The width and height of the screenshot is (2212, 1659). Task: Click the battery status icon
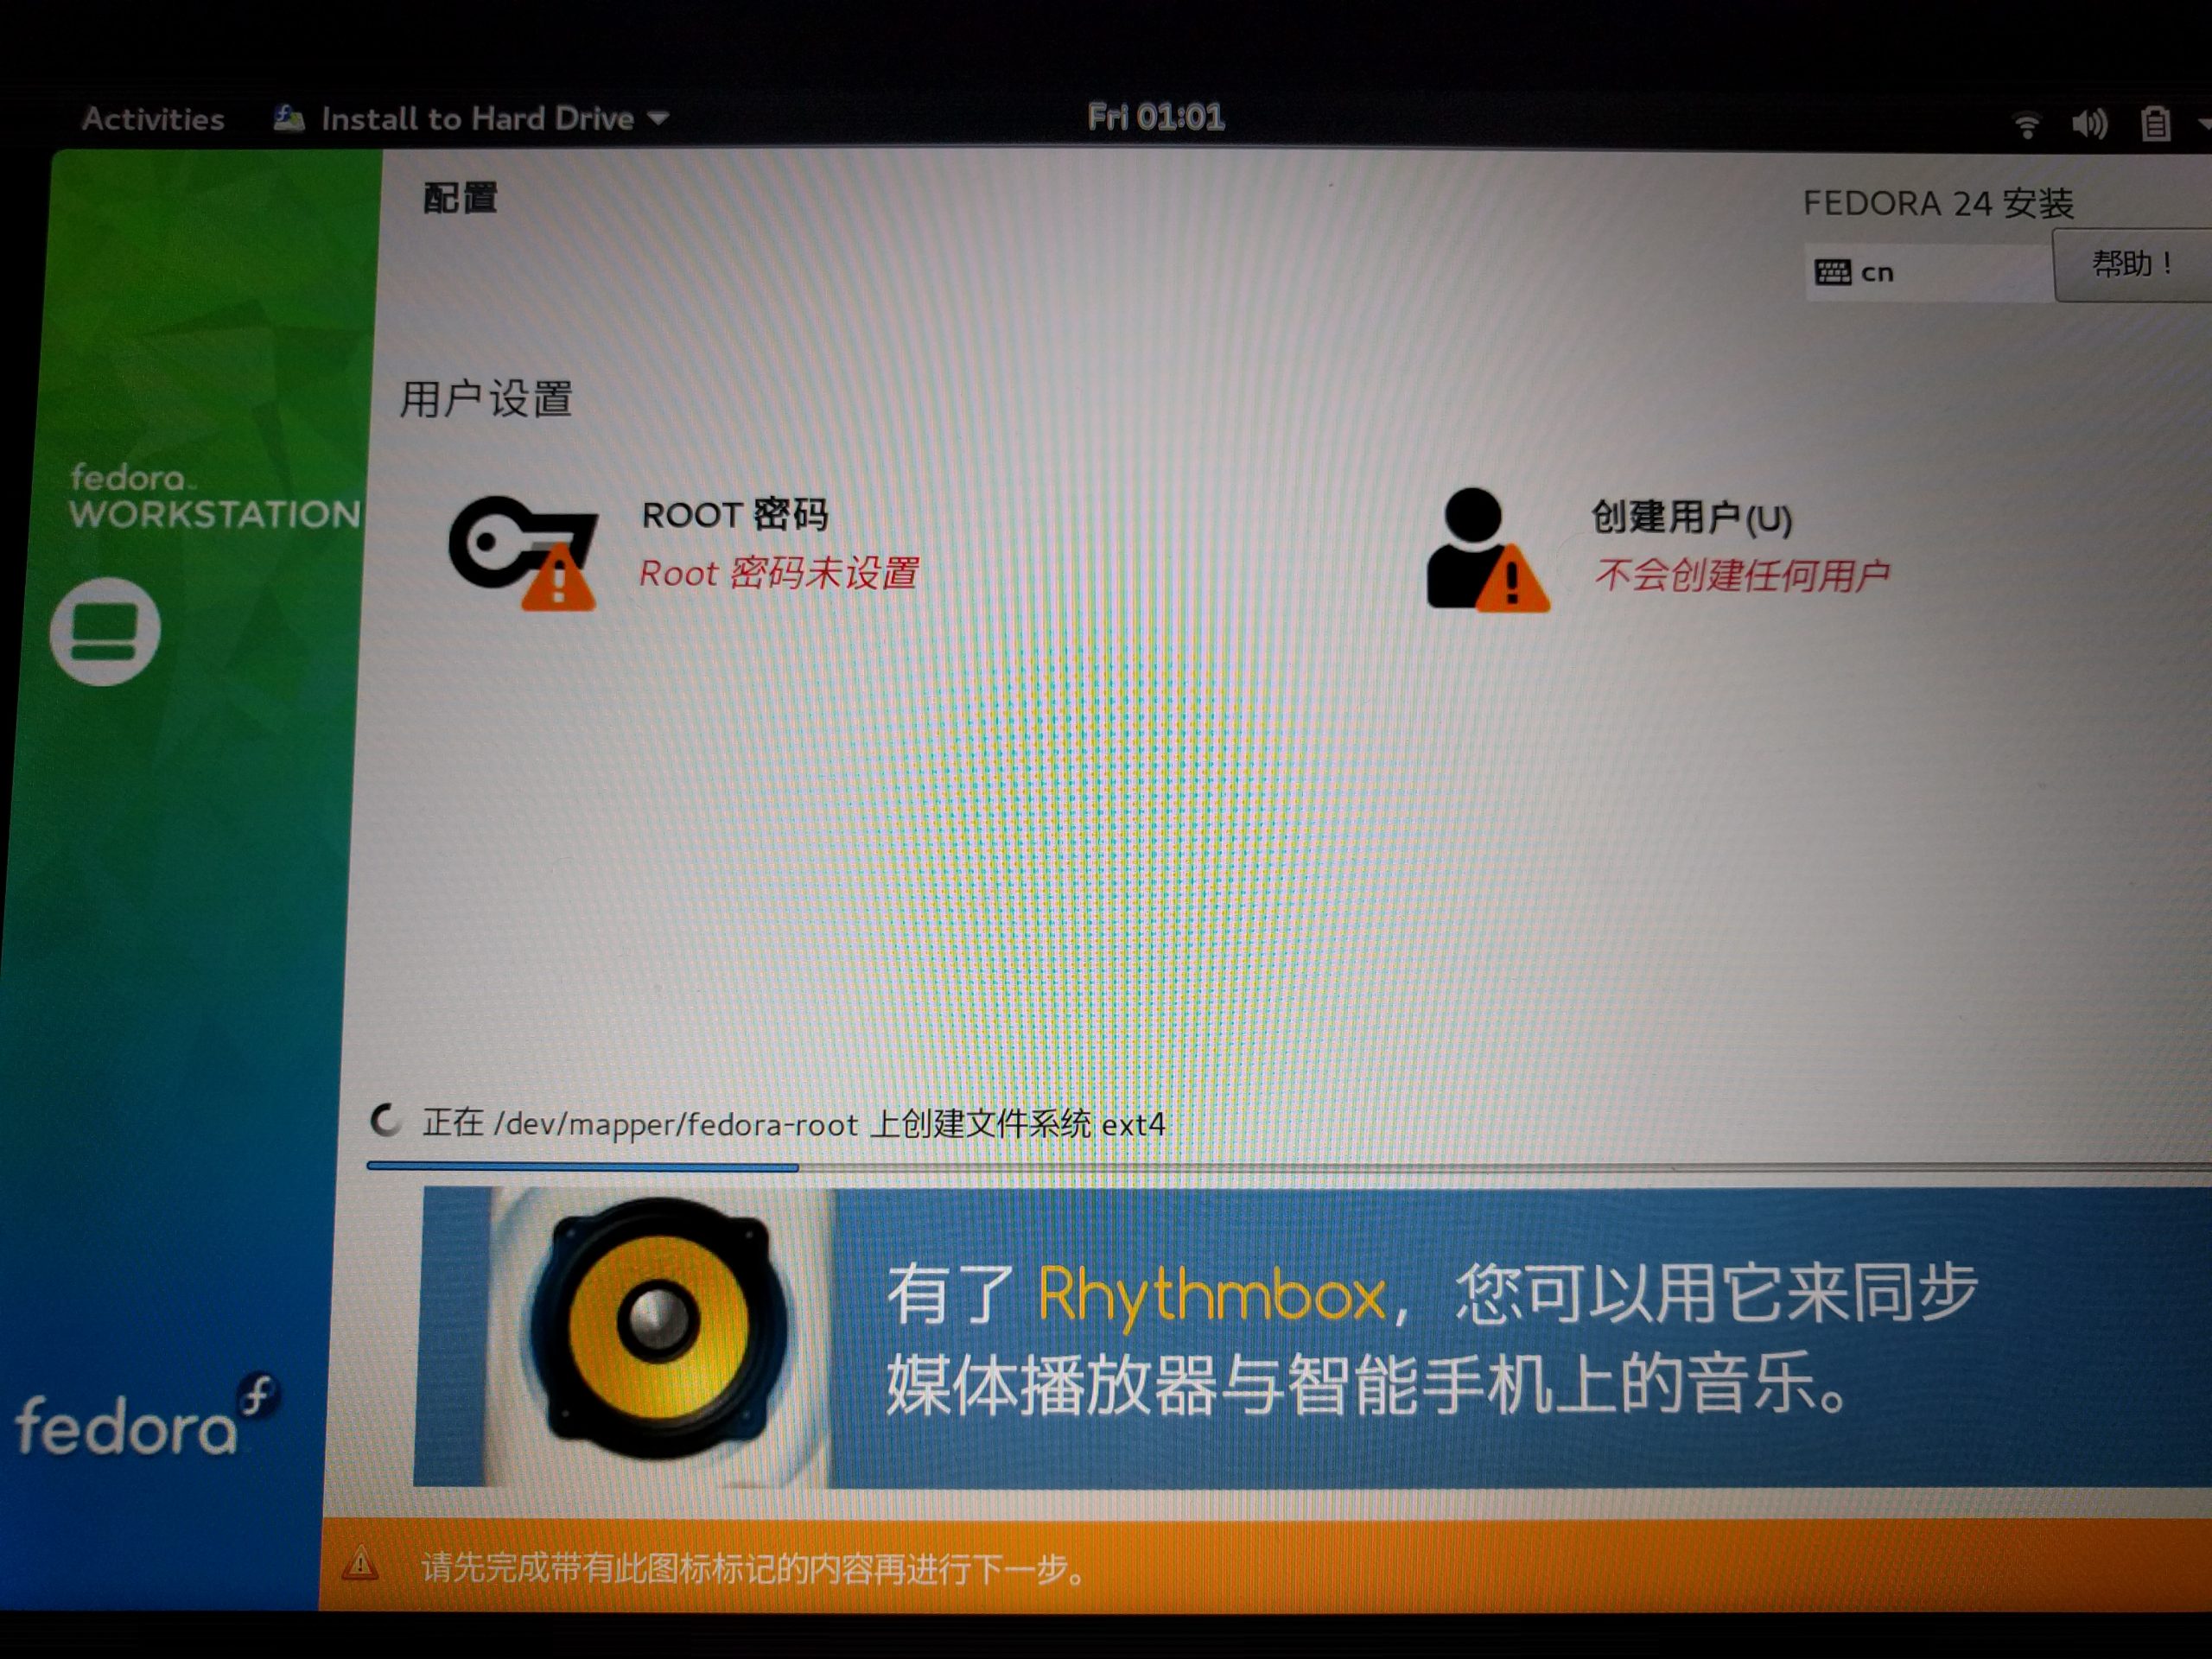2155,124
